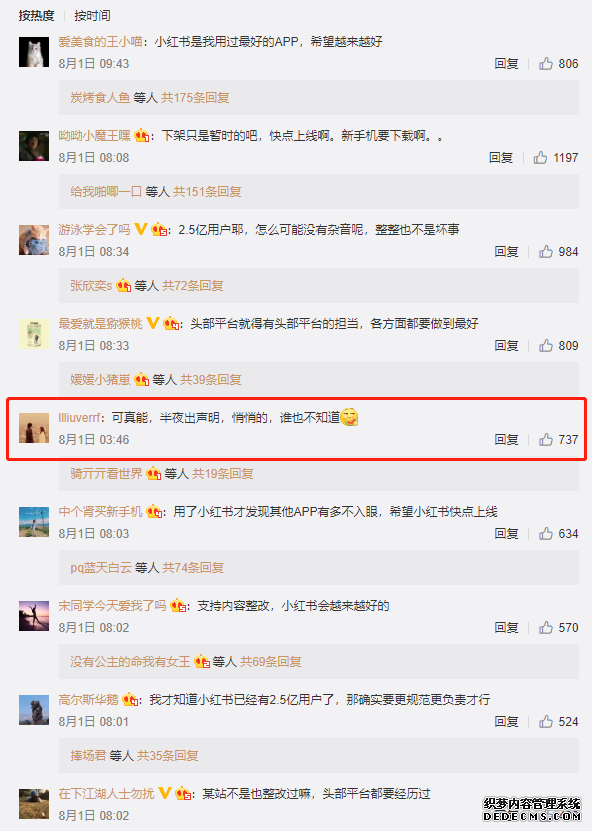This screenshot has width=592, height=831.
Task: Expand the 共151条回复 reply thread
Action: [x=207, y=191]
